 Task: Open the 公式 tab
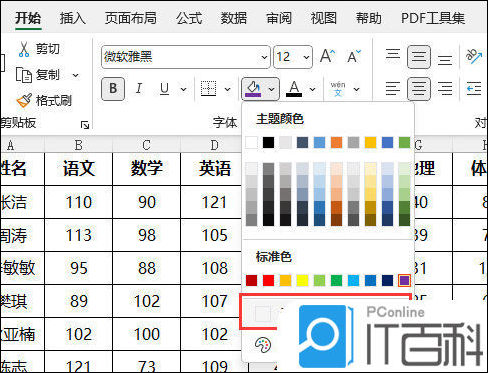pos(189,18)
